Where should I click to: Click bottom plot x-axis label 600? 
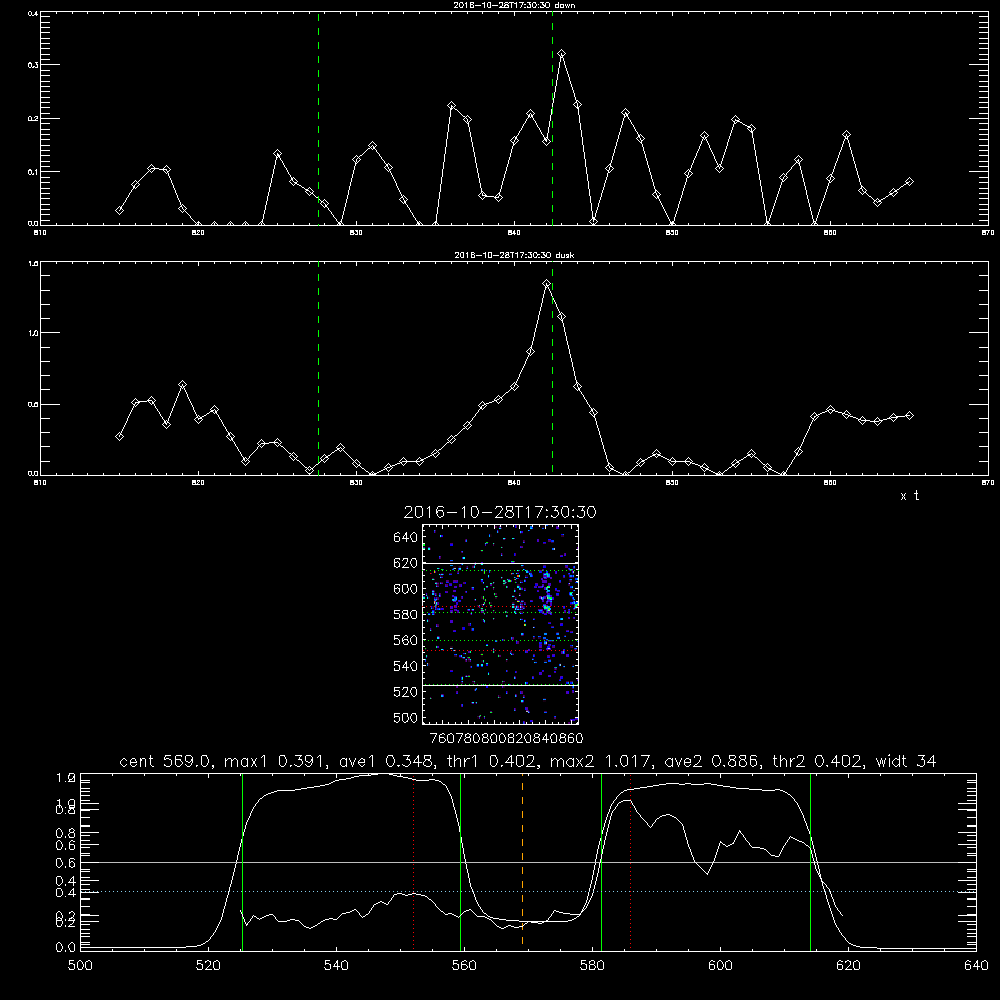(x=721, y=966)
